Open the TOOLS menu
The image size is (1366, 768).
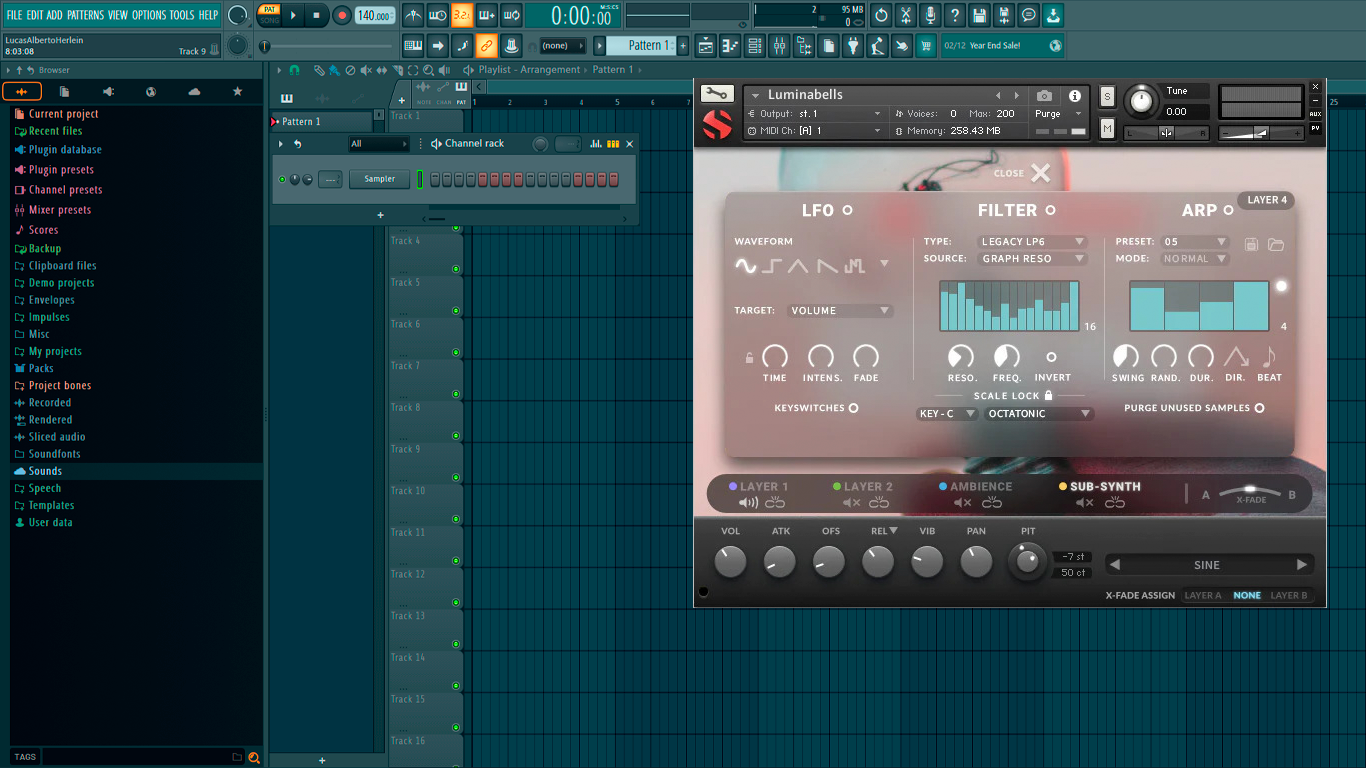[182, 15]
